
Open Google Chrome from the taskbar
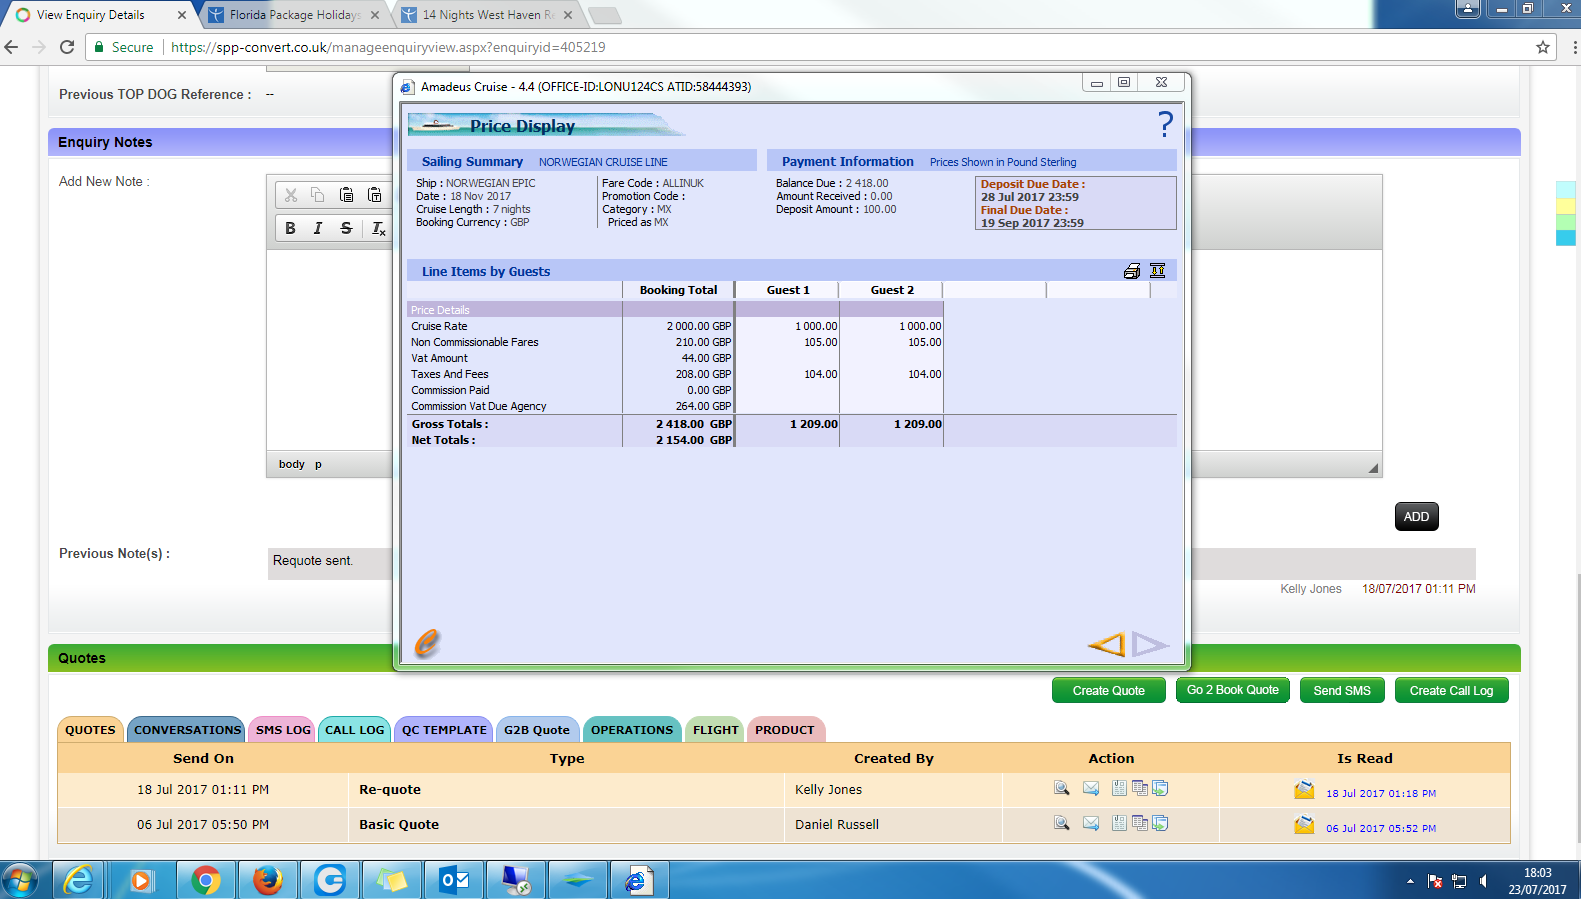coord(206,880)
